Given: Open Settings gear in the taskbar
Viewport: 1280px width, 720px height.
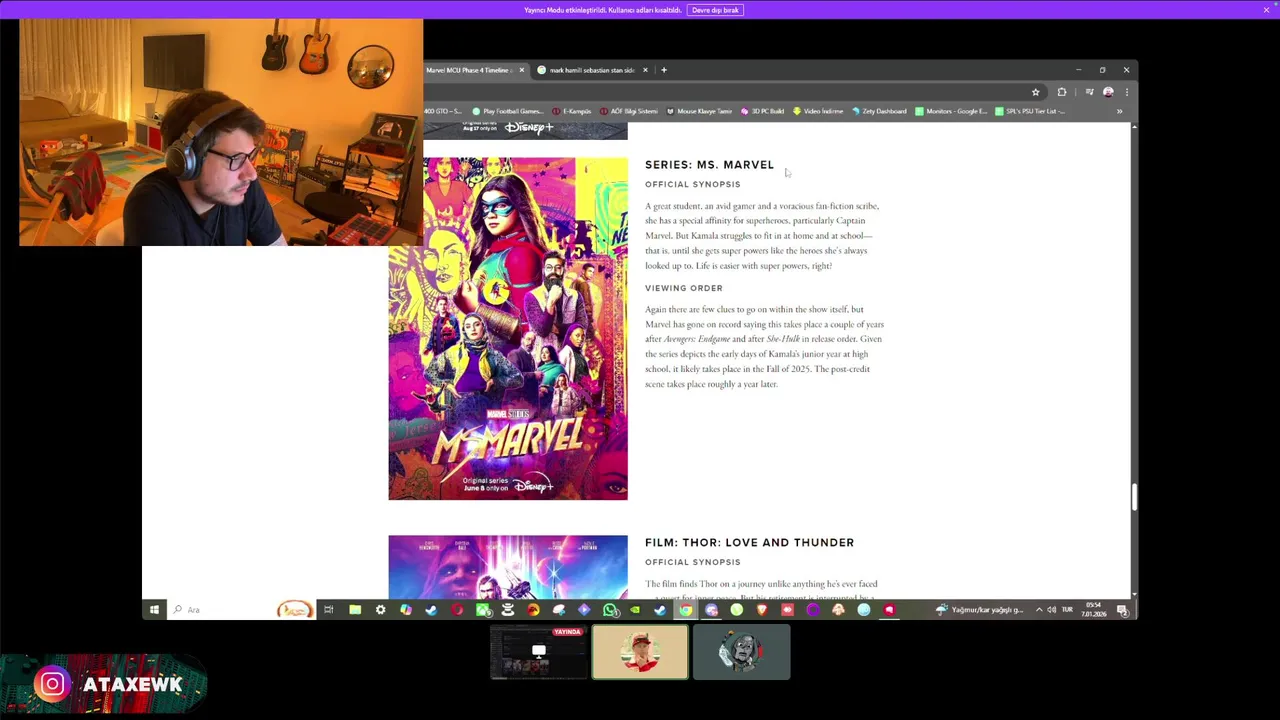Looking at the screenshot, I should (x=380, y=609).
